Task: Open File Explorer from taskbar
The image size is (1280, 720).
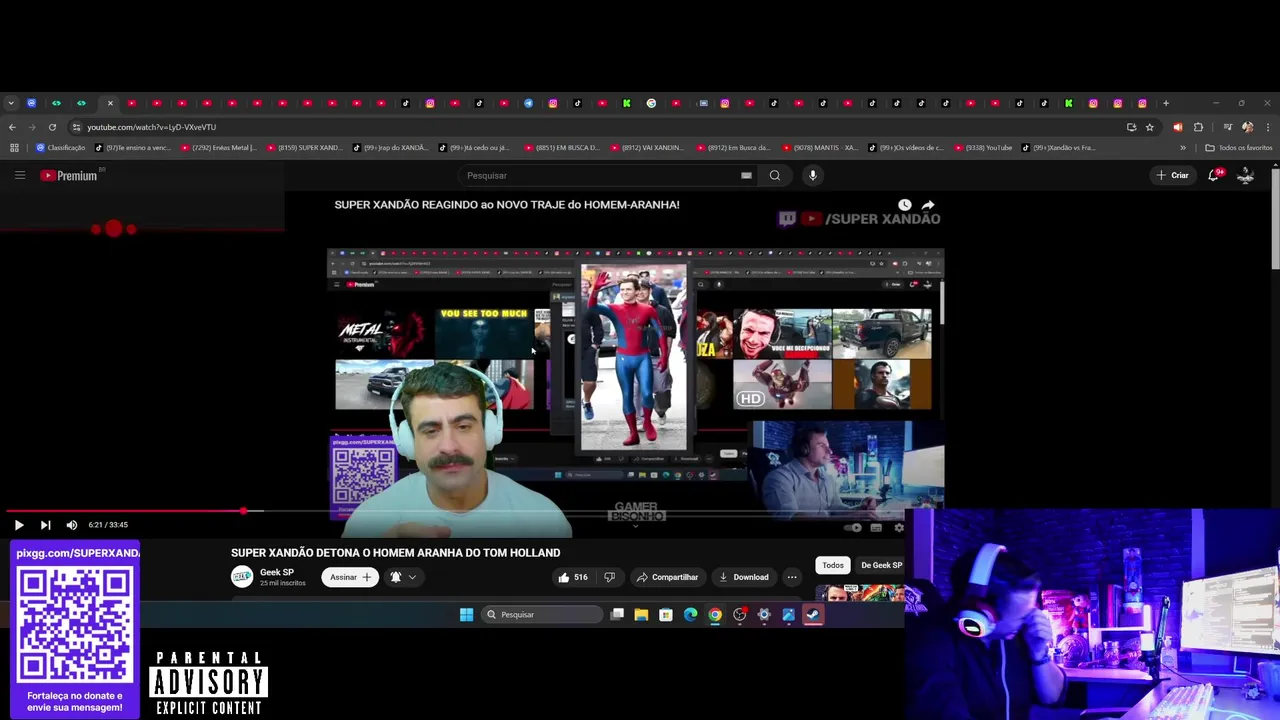Action: pos(641,615)
